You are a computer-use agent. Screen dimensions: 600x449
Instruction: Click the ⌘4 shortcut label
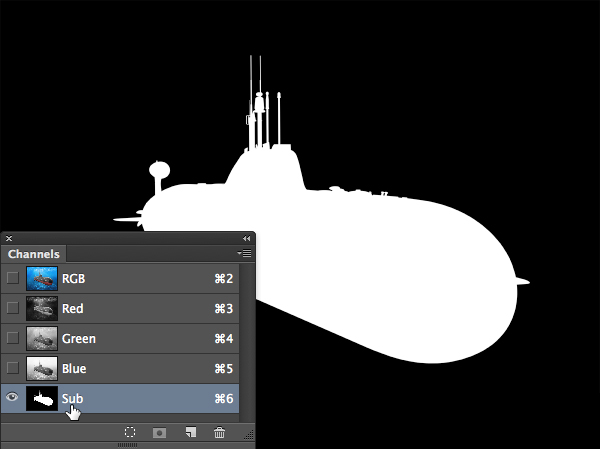[x=224, y=339]
